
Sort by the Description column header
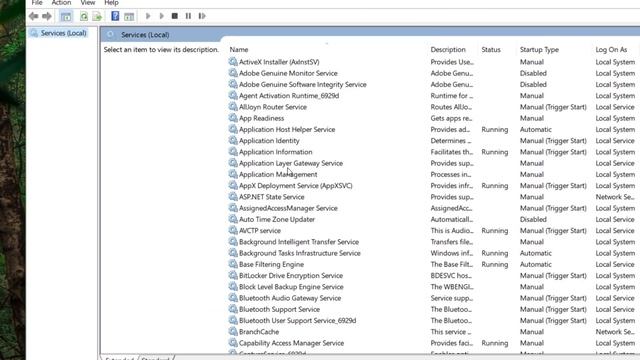click(448, 49)
